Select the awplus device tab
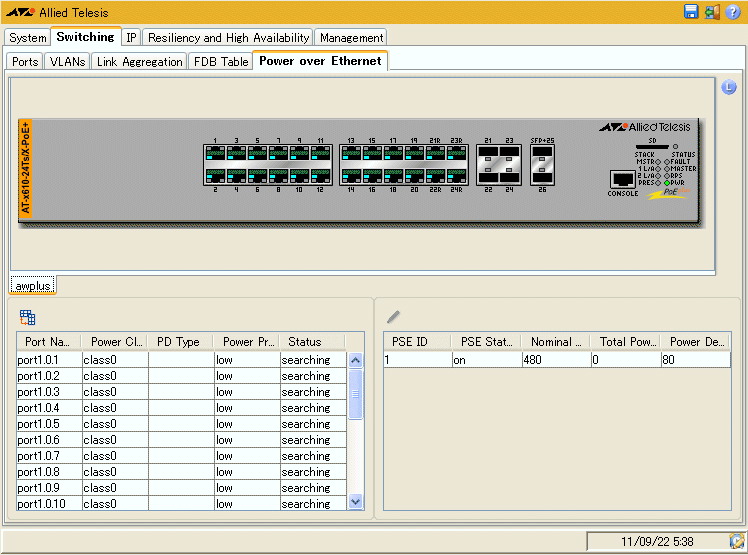The image size is (748, 555). point(32,285)
